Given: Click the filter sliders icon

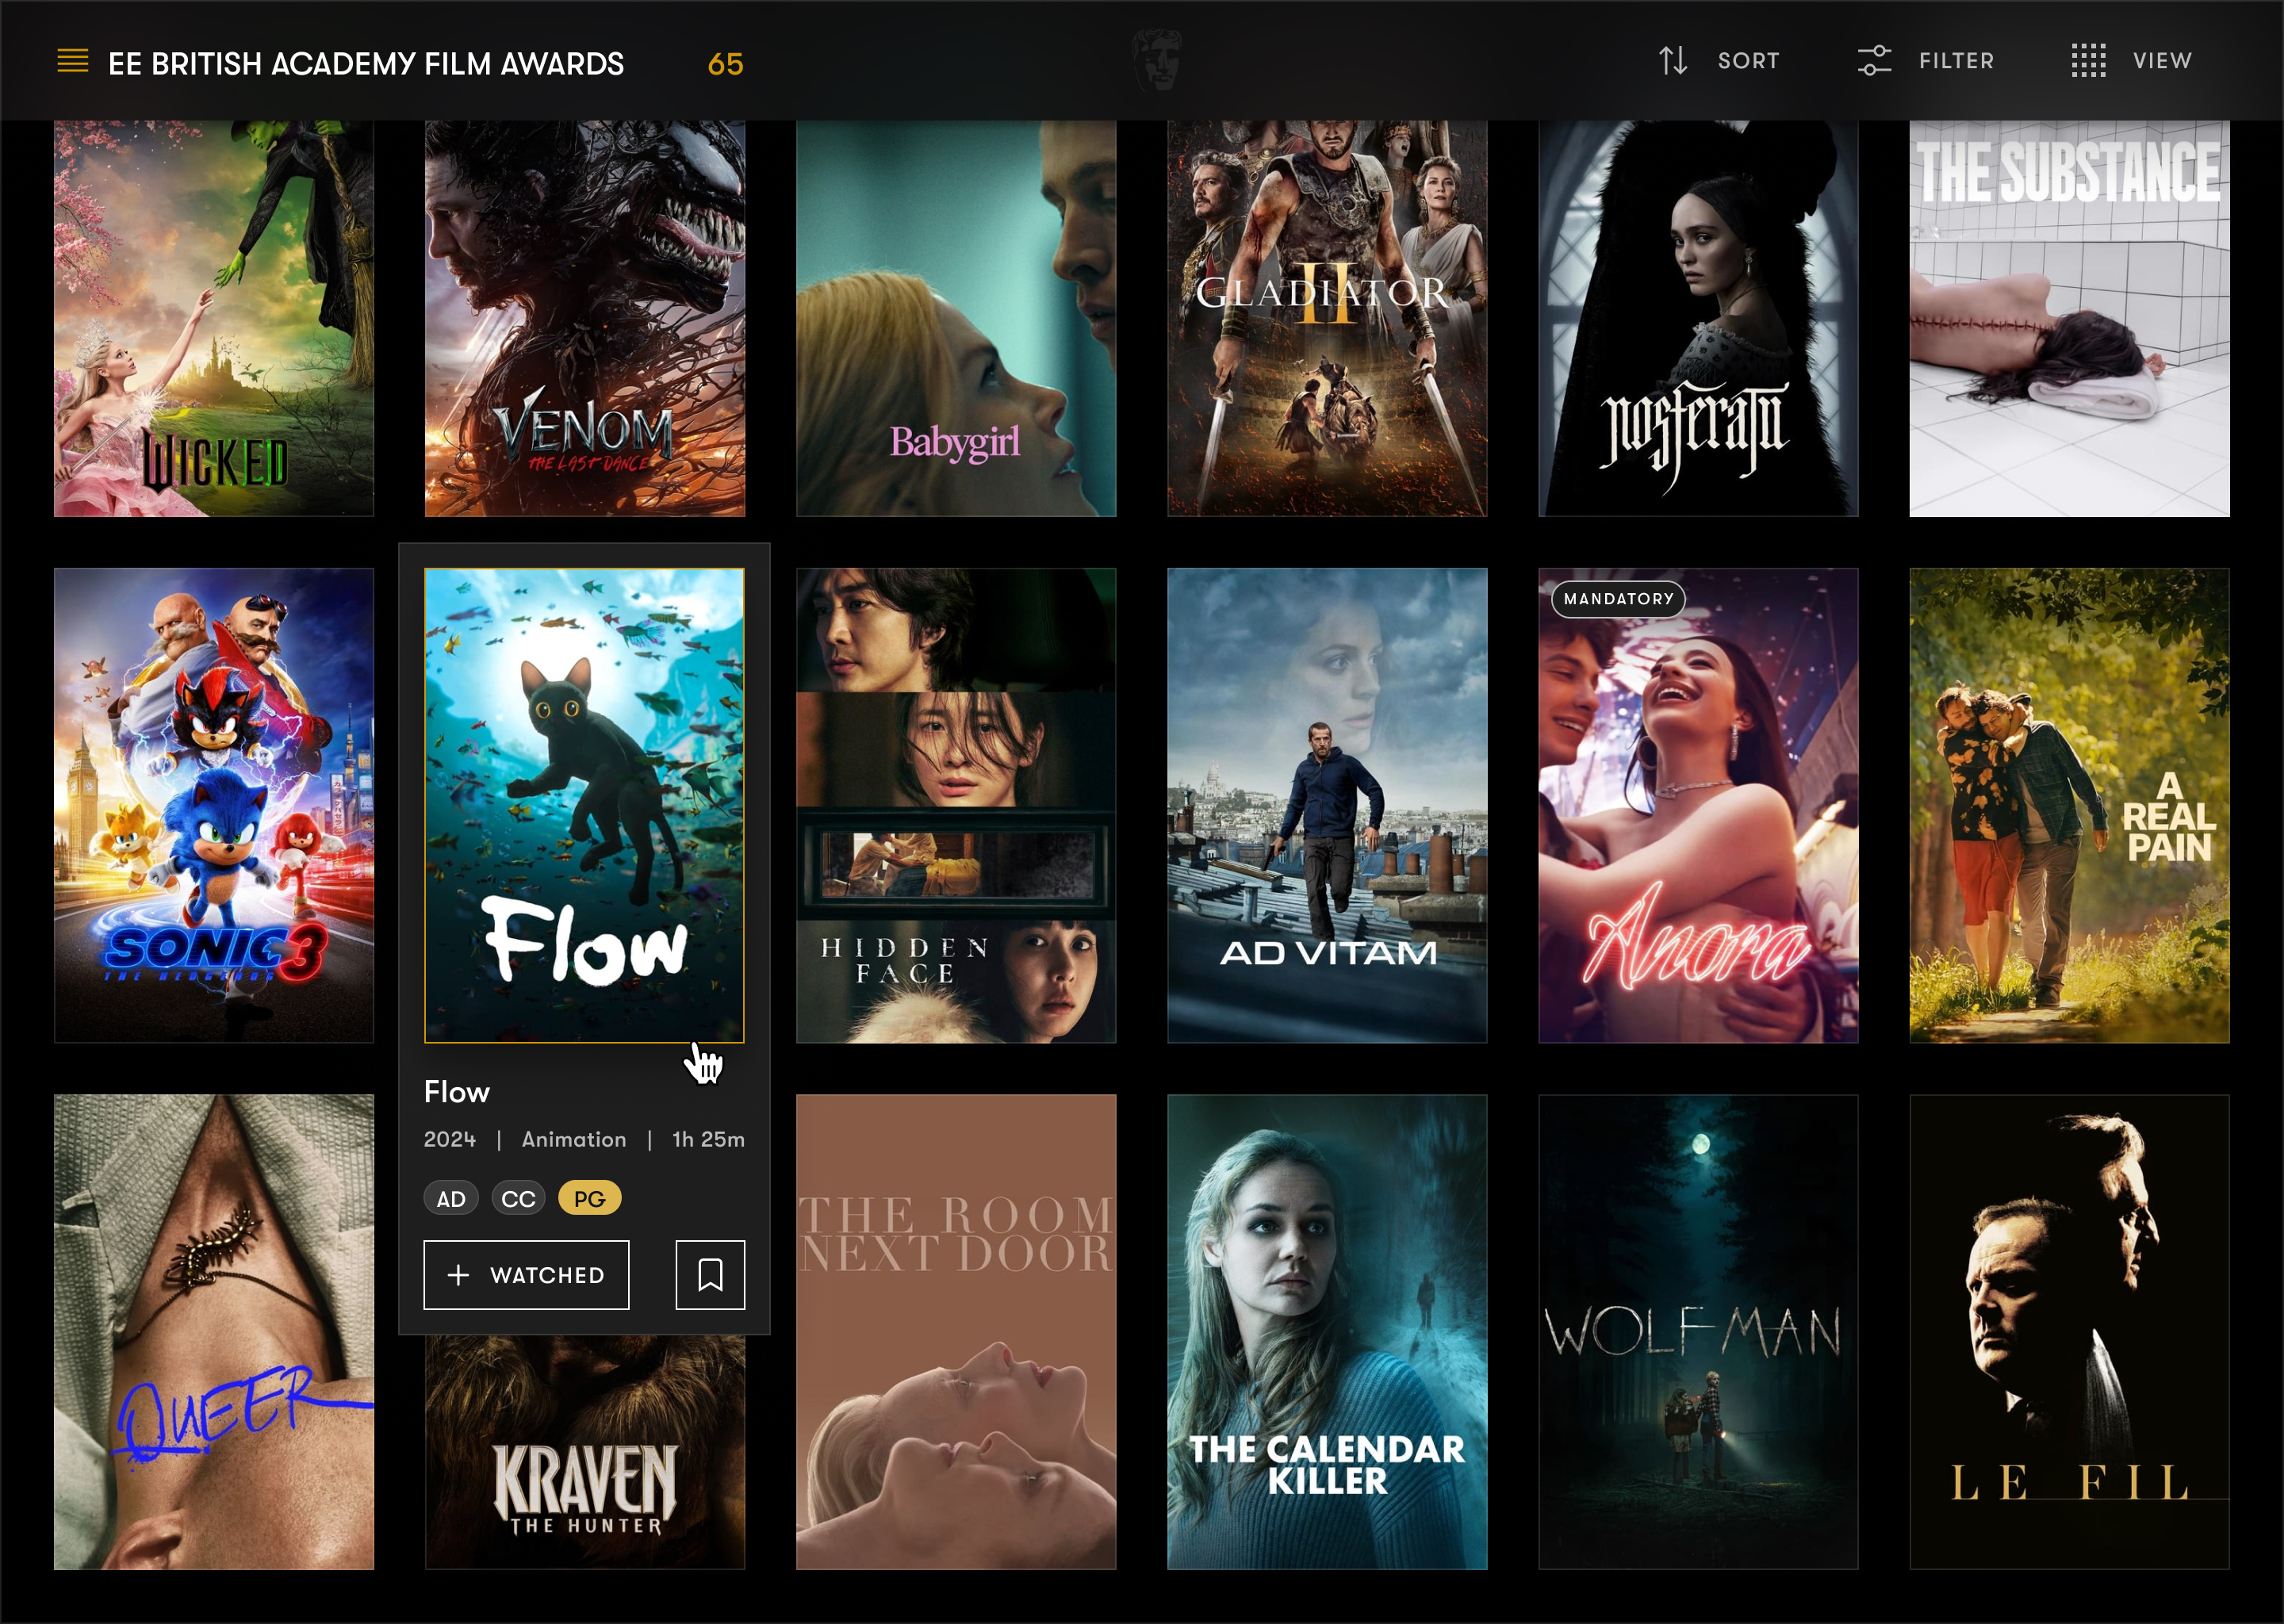Looking at the screenshot, I should click(x=1874, y=61).
